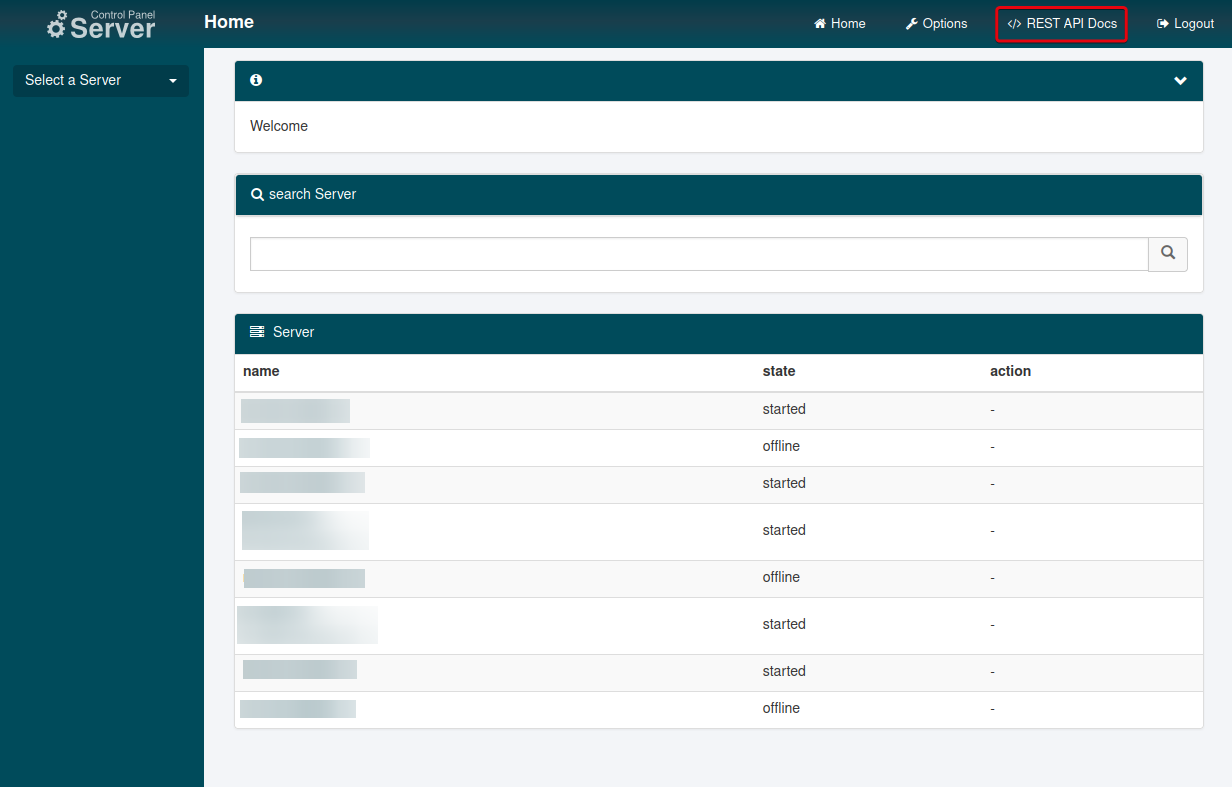Click the wrench icon beside Options
This screenshot has width=1232, height=787.
[911, 24]
